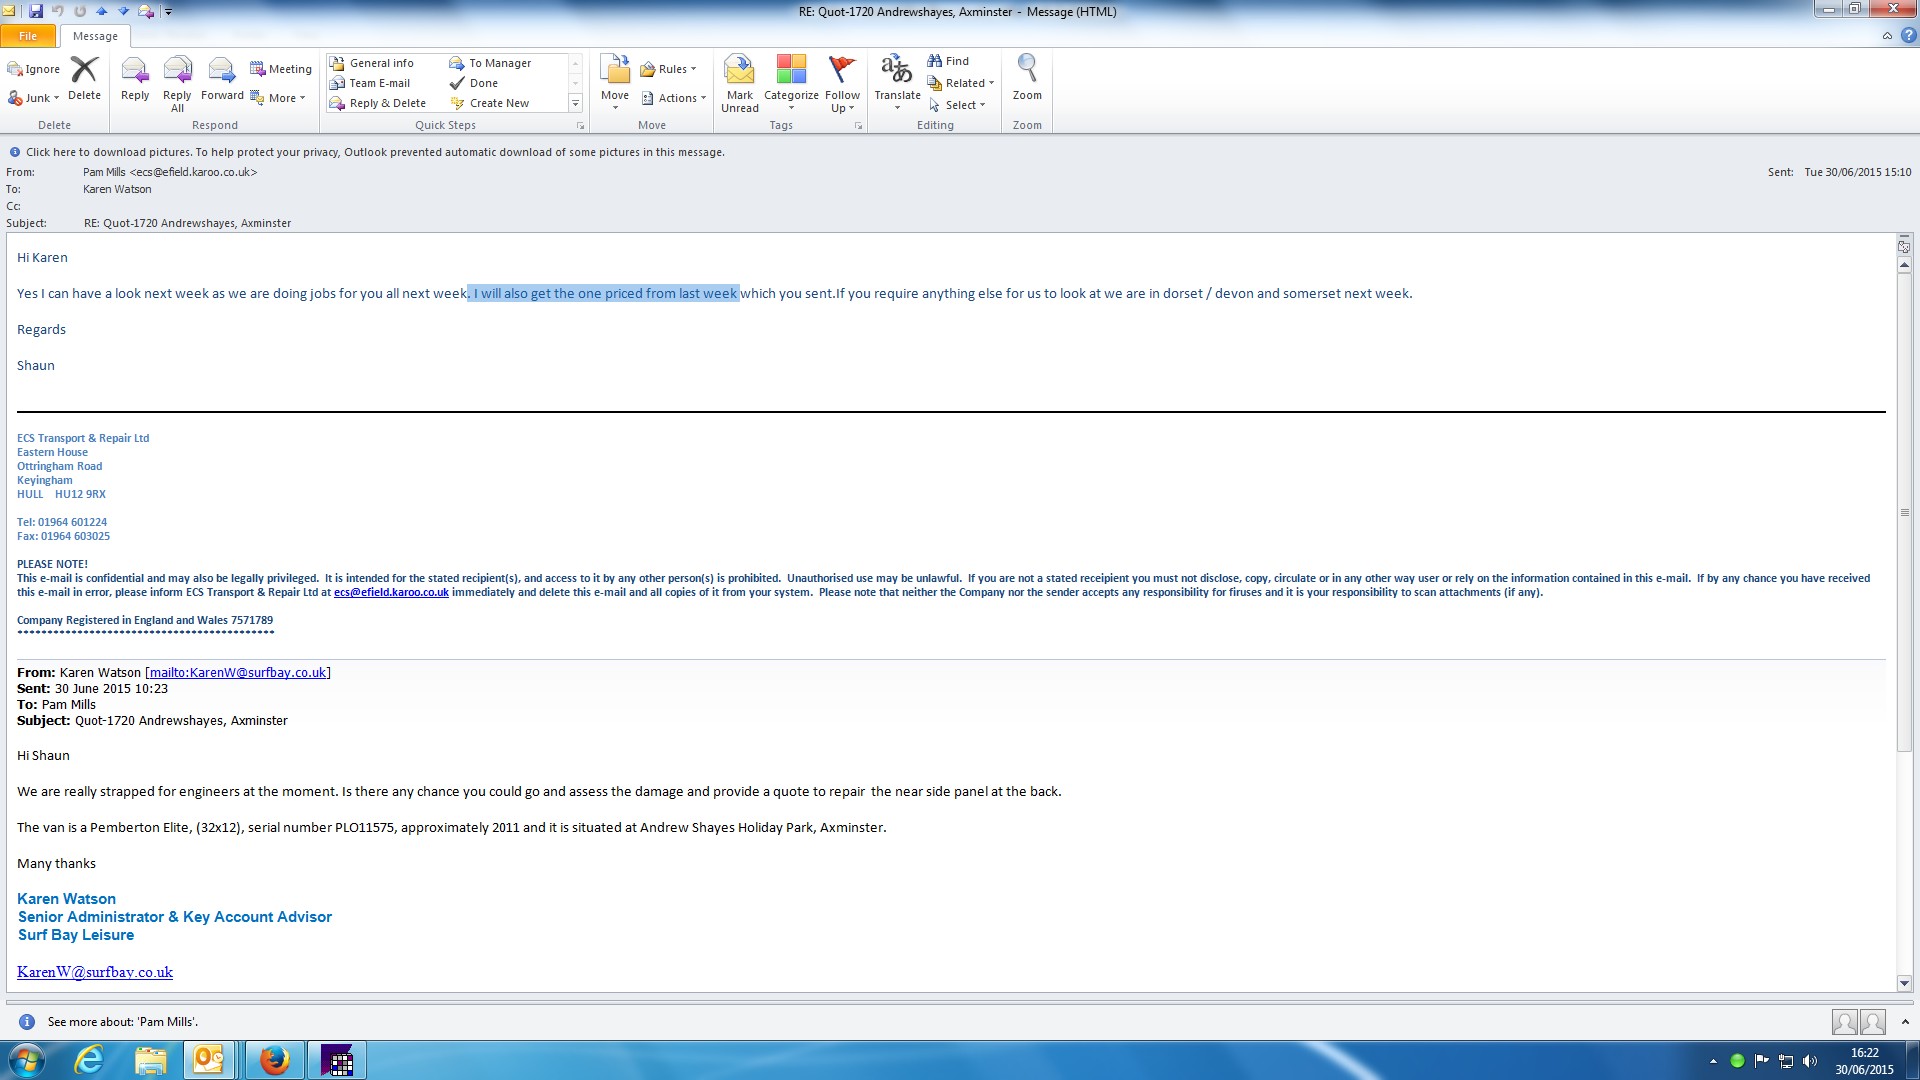
Task: Expand the People Pane chevron
Action: (x=1905, y=1021)
